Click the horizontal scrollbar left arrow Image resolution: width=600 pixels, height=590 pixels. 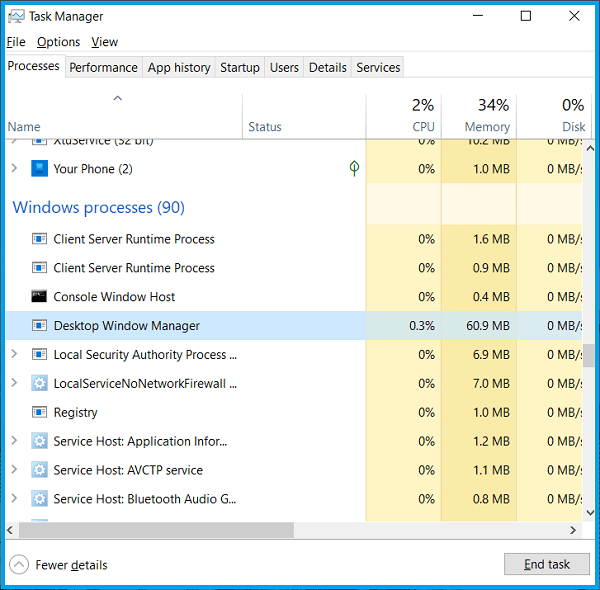coord(10,530)
